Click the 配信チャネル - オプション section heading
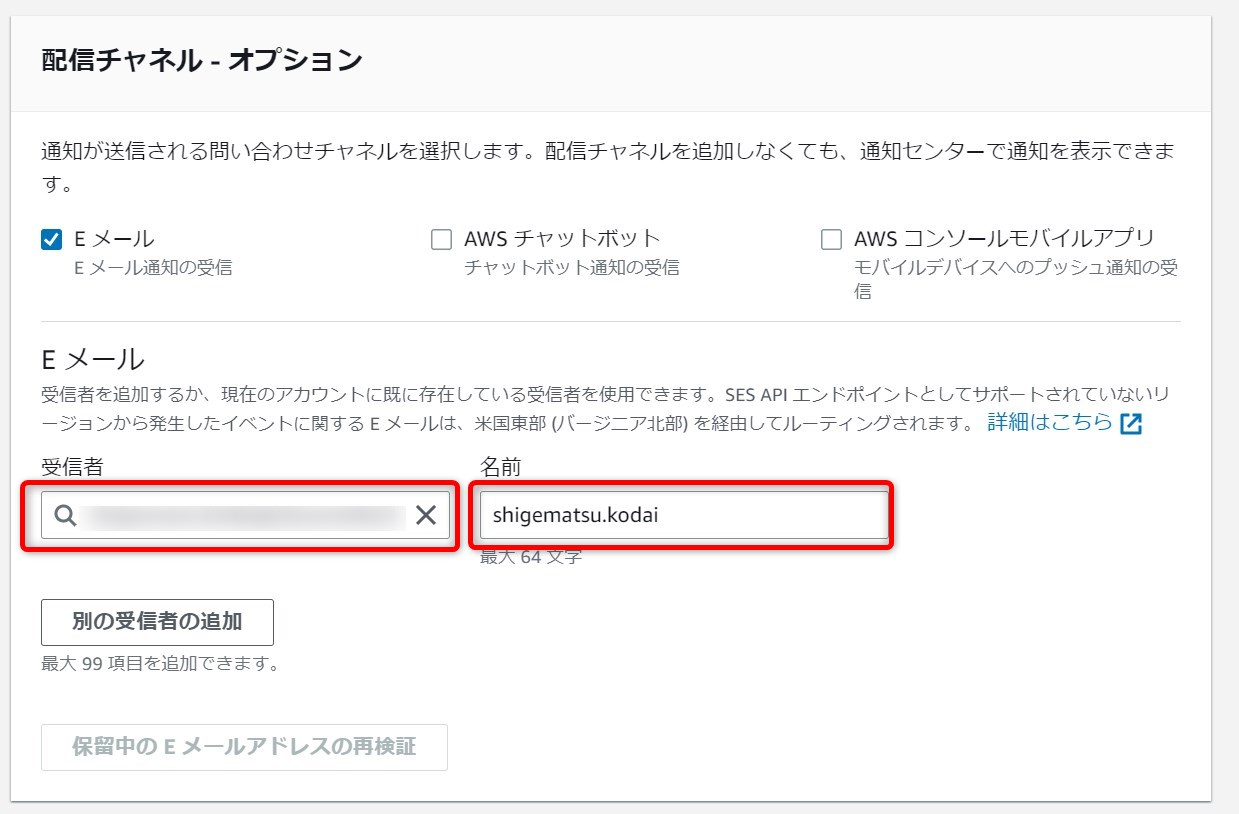The width and height of the screenshot is (1239, 814). 192,59
